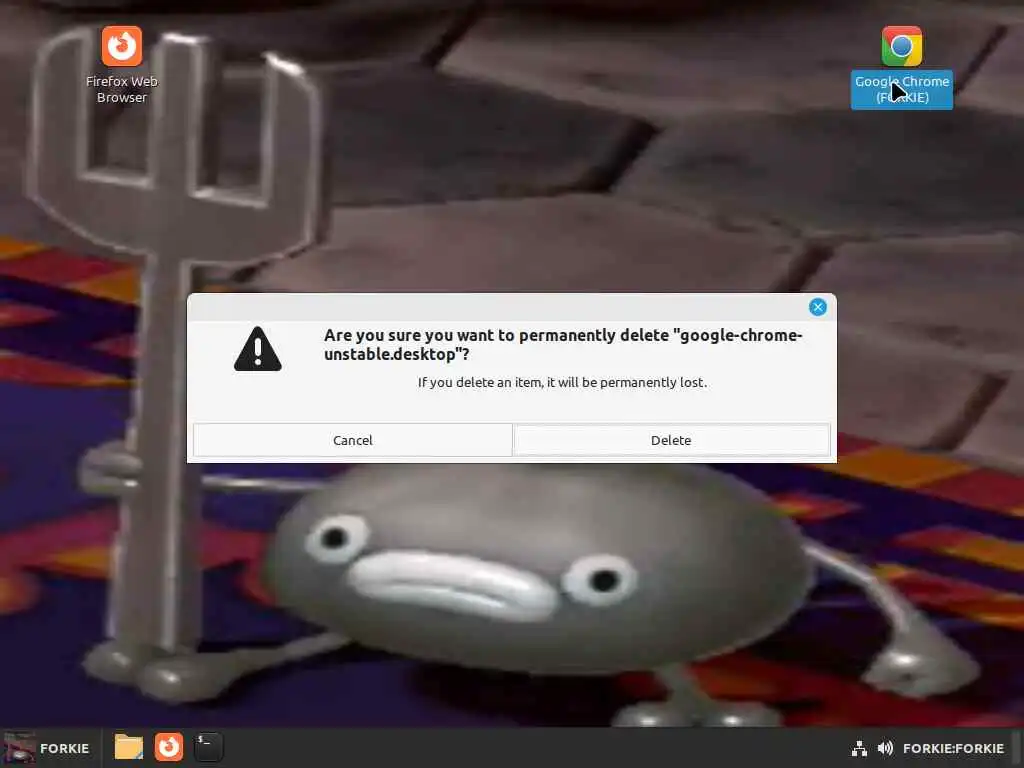Click the 'If you delete an item' message
The image size is (1024, 768).
(x=562, y=383)
